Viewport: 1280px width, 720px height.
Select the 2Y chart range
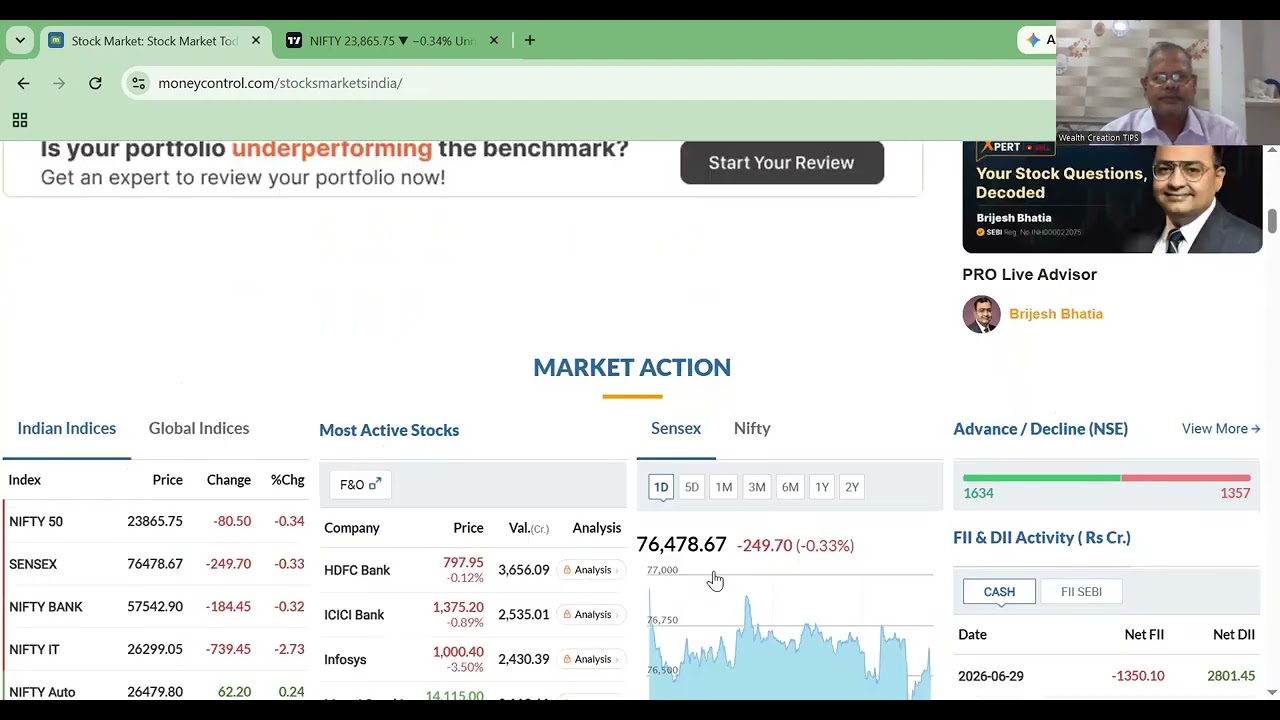(852, 487)
